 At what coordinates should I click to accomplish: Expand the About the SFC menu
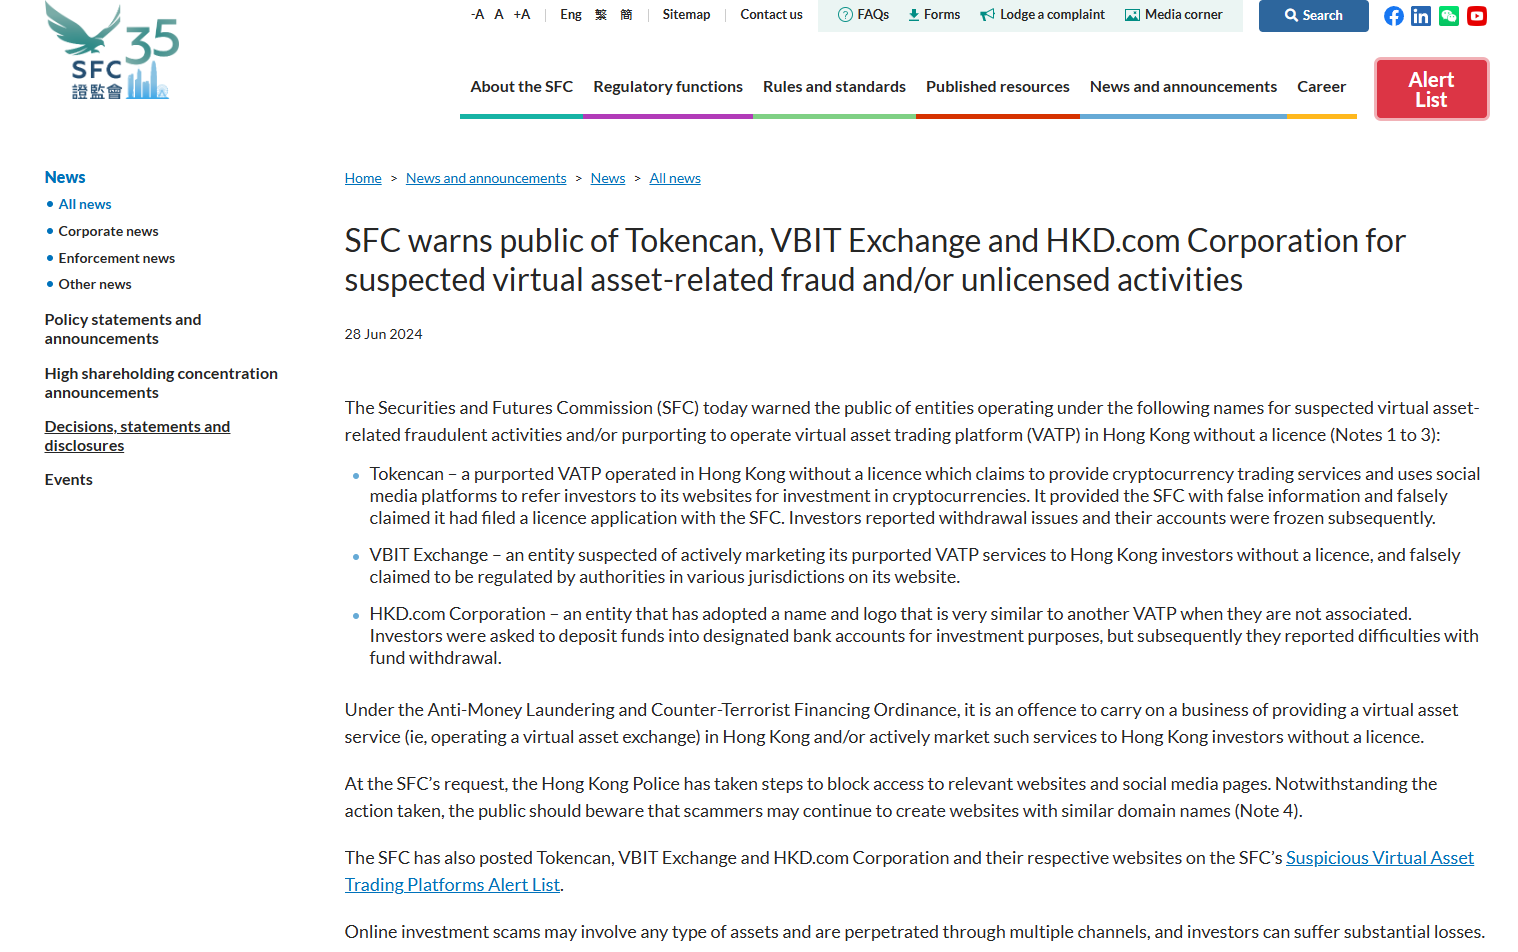(521, 87)
